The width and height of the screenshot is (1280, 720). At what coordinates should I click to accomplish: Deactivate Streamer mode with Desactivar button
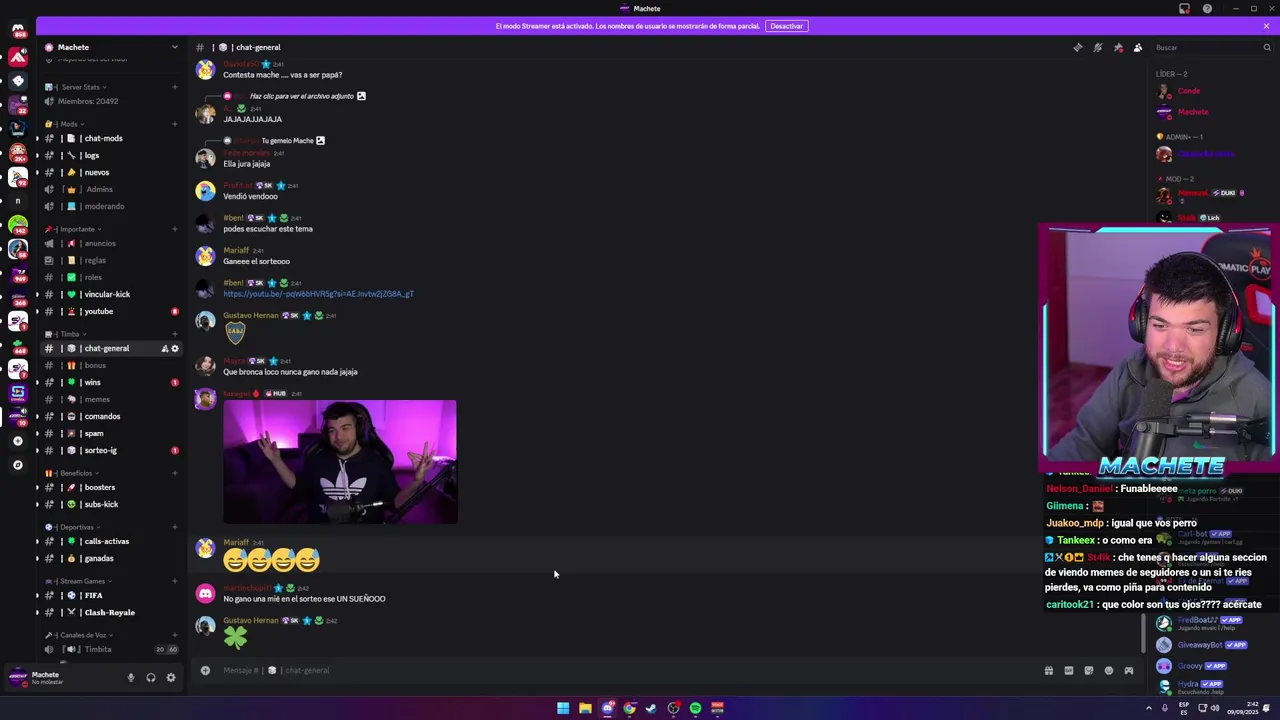click(786, 26)
